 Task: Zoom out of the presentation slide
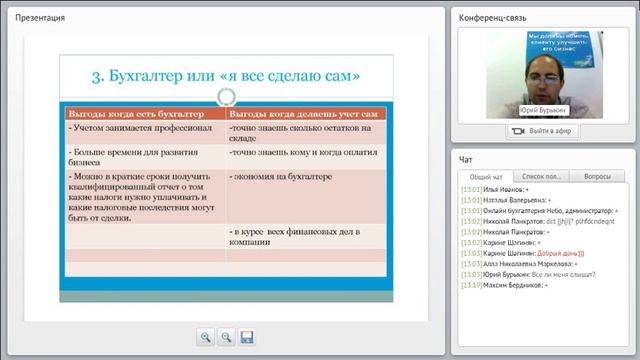pyautogui.click(x=226, y=337)
